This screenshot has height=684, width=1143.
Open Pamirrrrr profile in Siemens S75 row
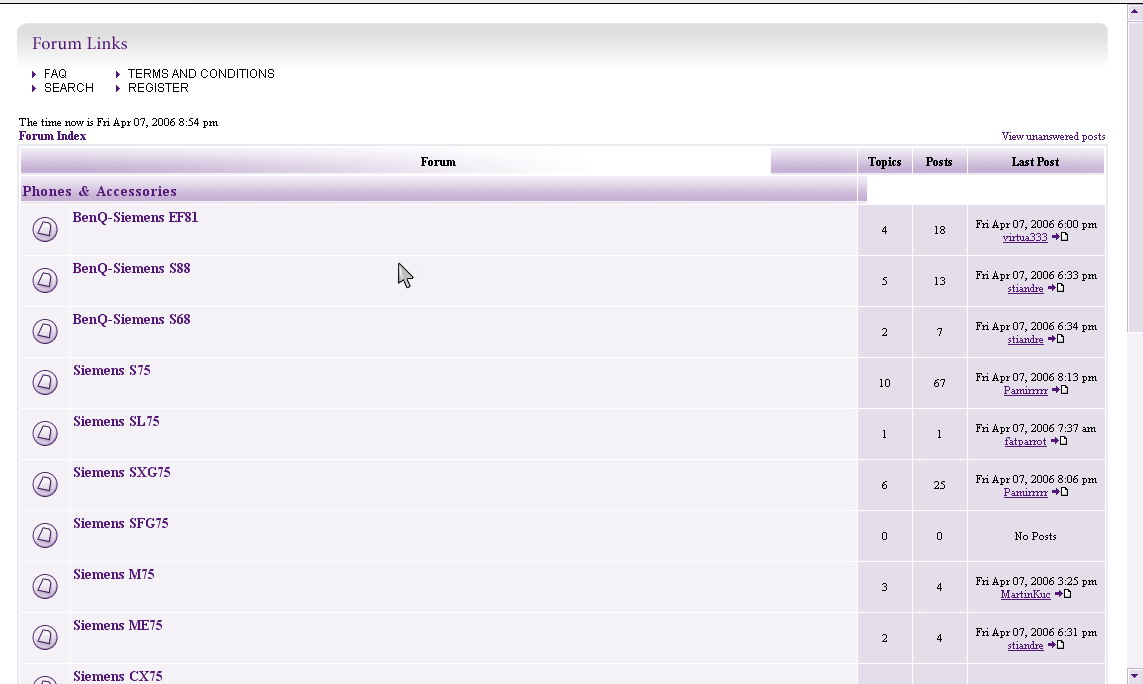tap(1025, 391)
